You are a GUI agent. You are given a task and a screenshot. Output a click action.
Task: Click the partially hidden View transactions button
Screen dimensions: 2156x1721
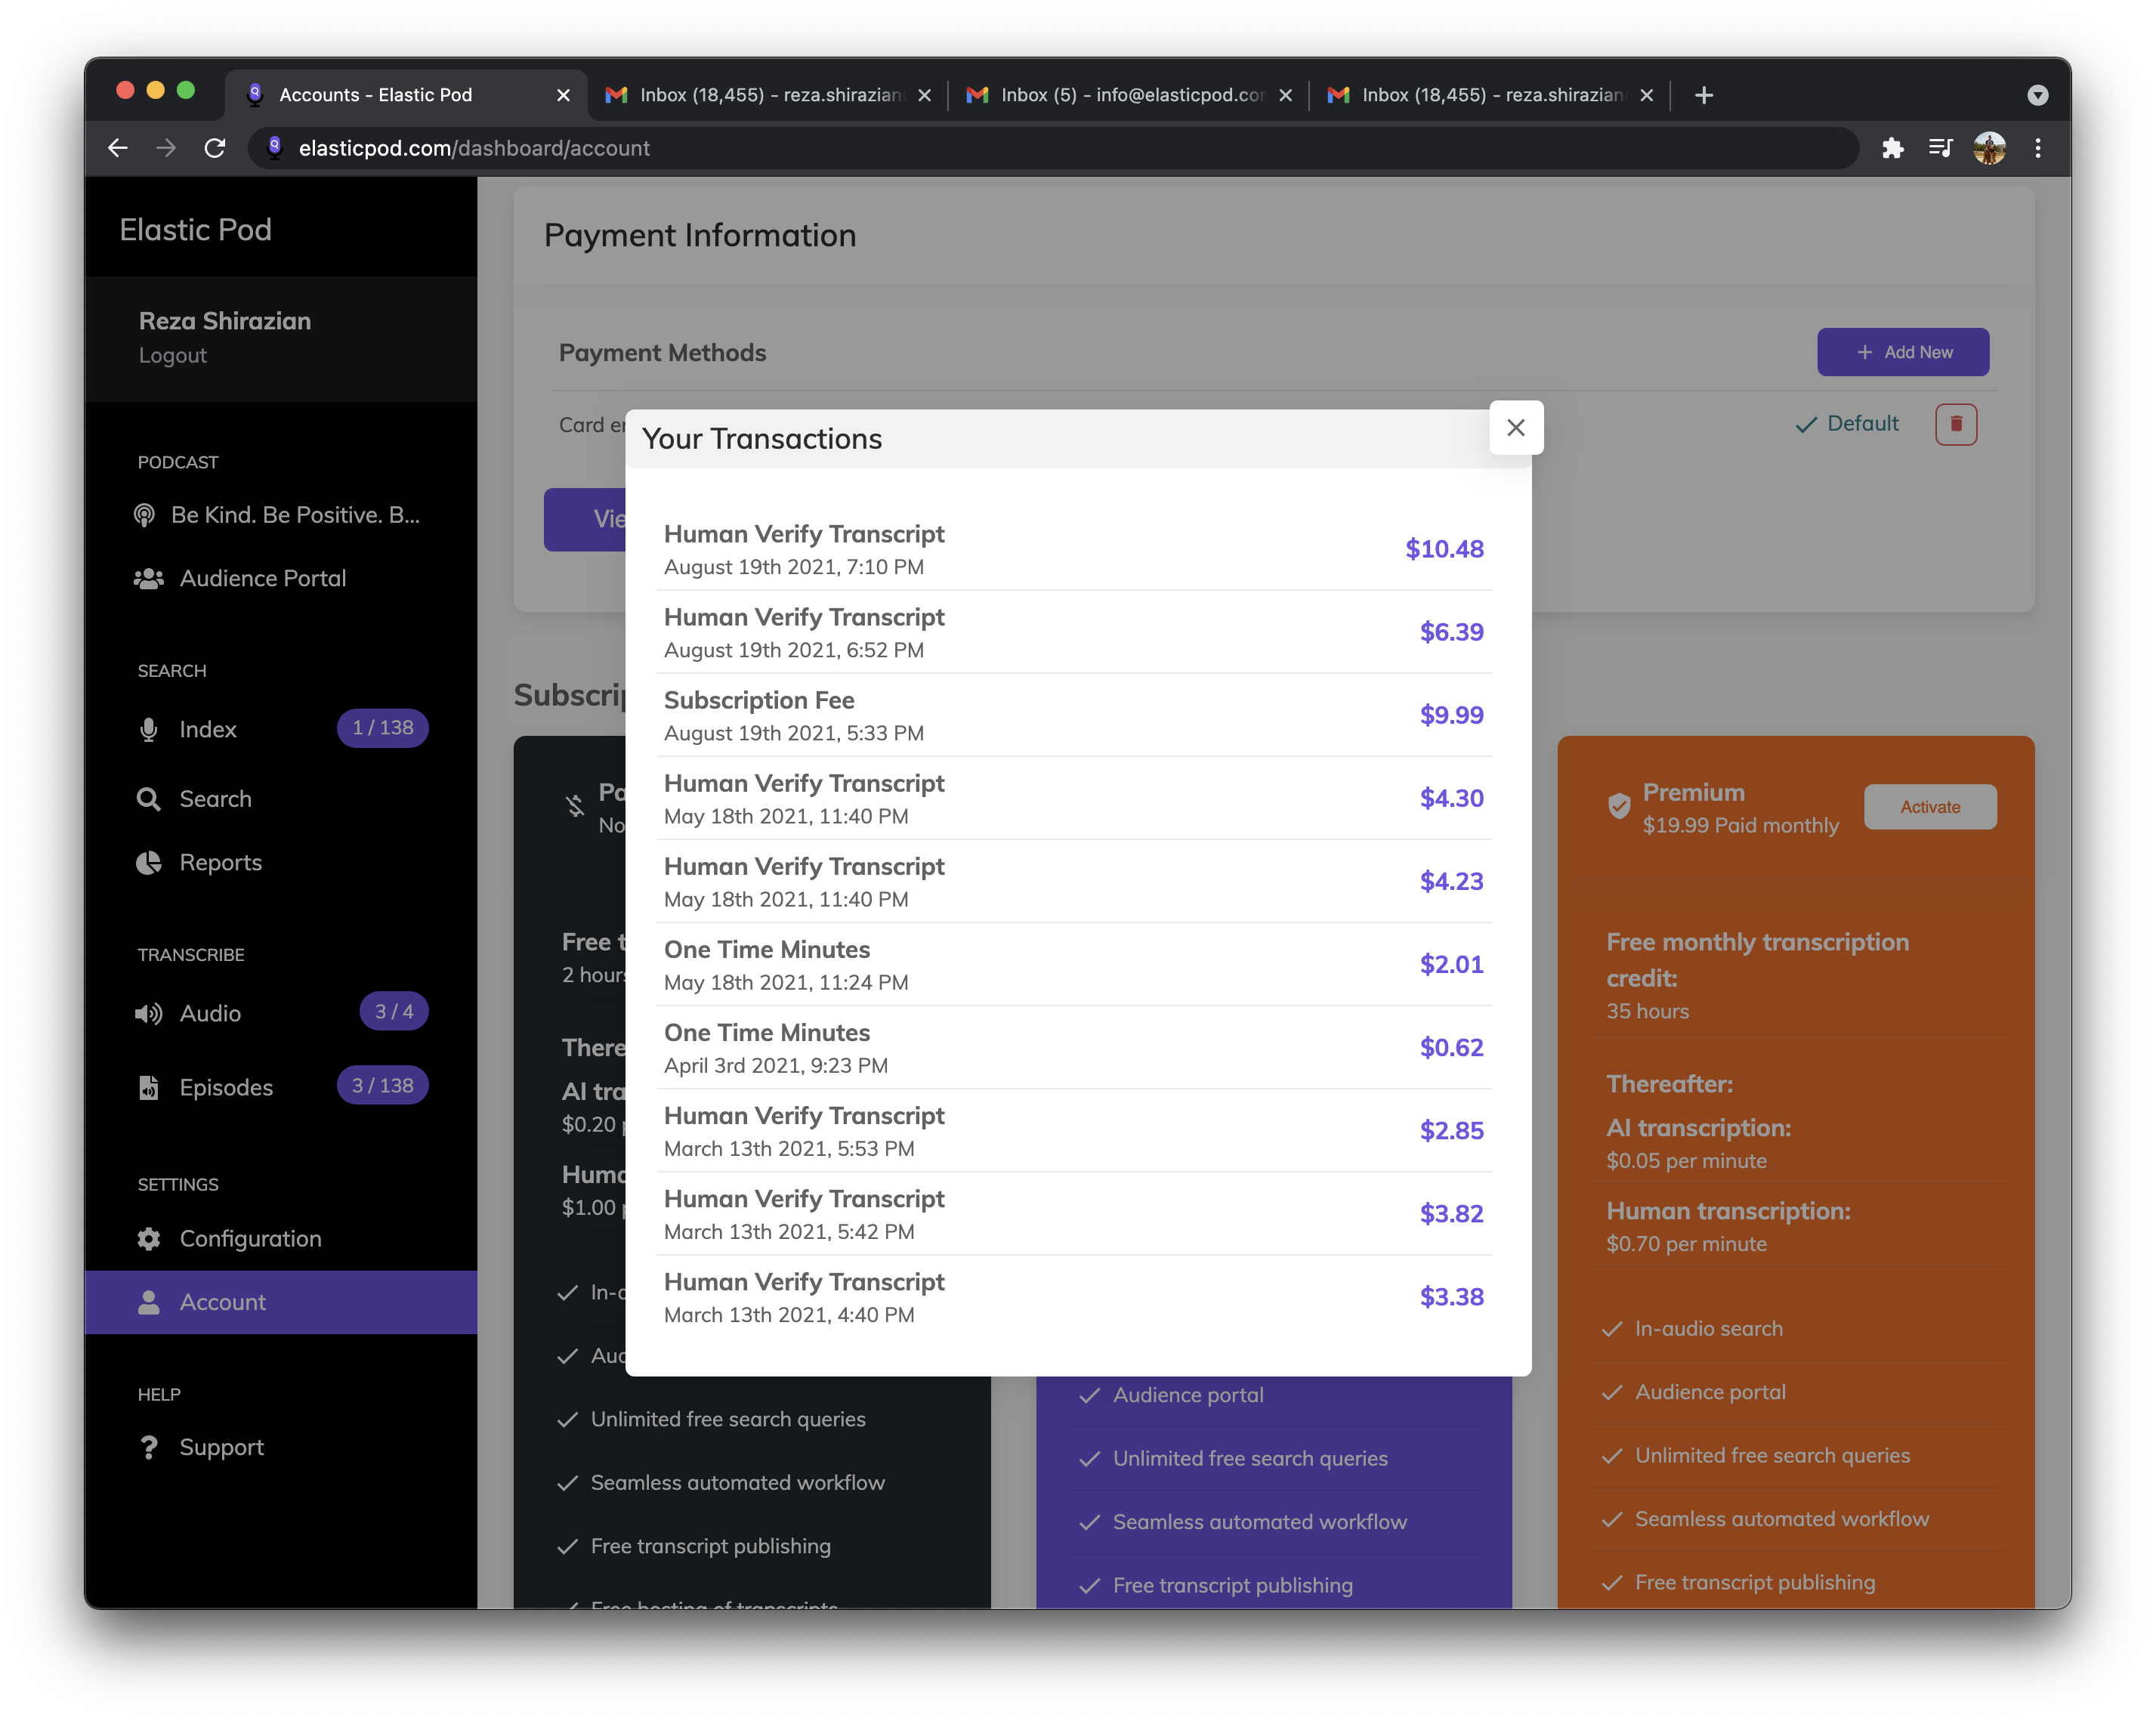585,519
